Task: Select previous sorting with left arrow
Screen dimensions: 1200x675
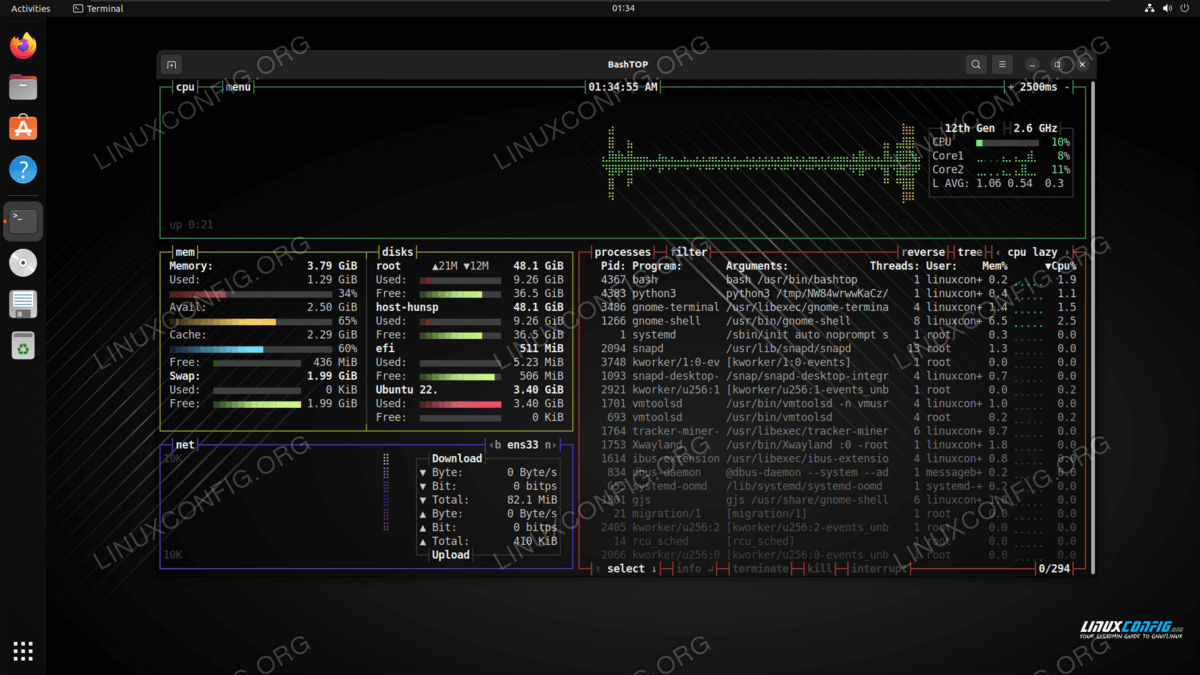Action: point(997,253)
